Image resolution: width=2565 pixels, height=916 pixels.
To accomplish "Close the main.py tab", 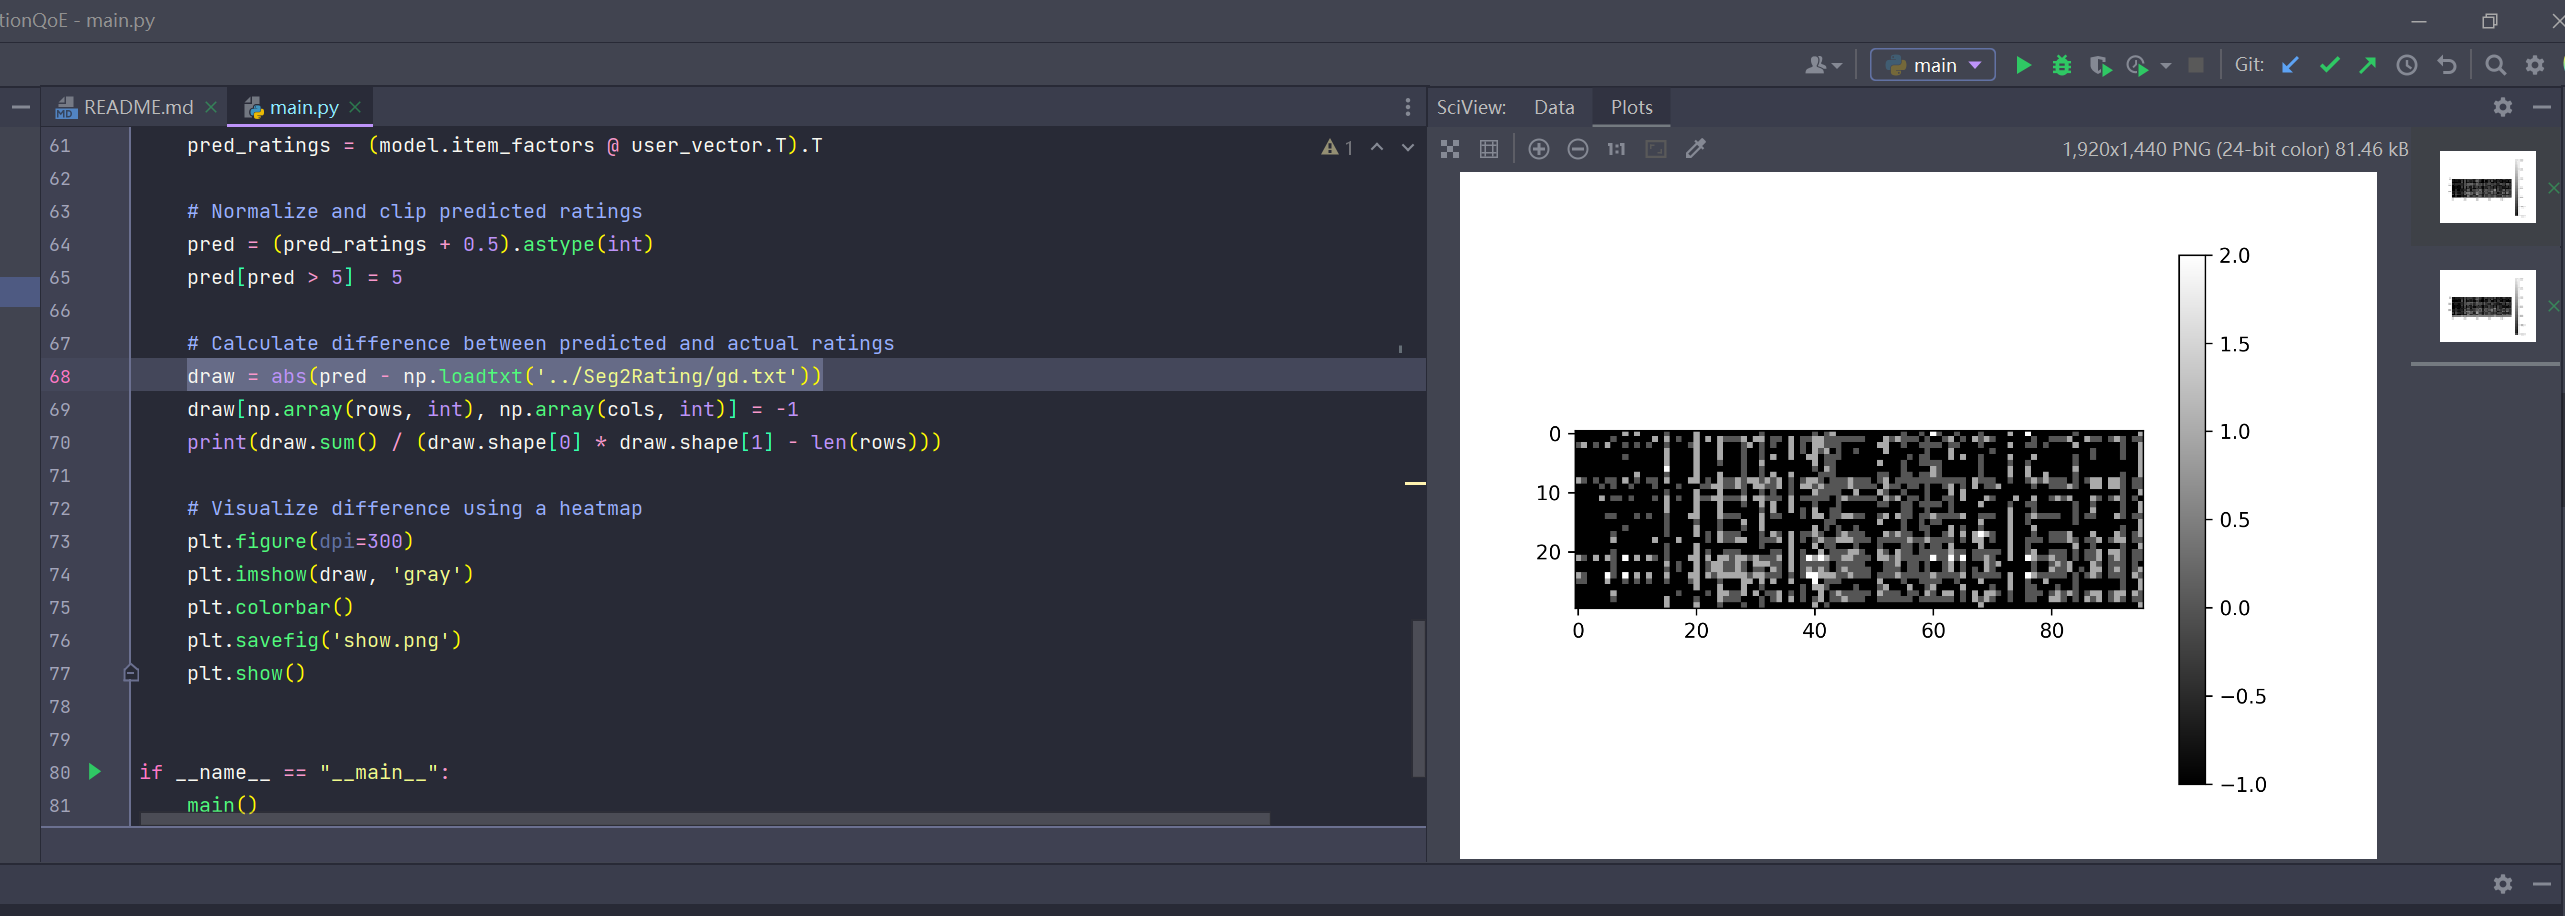I will tap(355, 107).
